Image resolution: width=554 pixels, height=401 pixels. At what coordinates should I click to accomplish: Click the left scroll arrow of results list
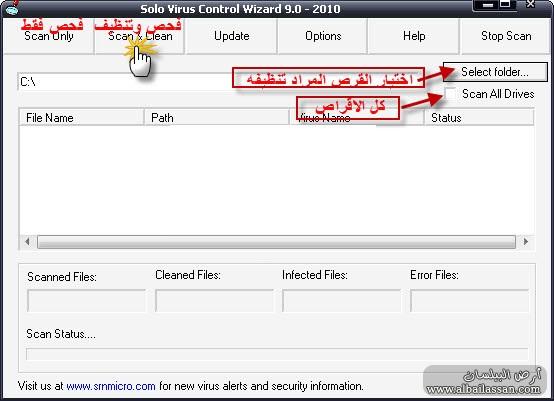[x=28, y=242]
